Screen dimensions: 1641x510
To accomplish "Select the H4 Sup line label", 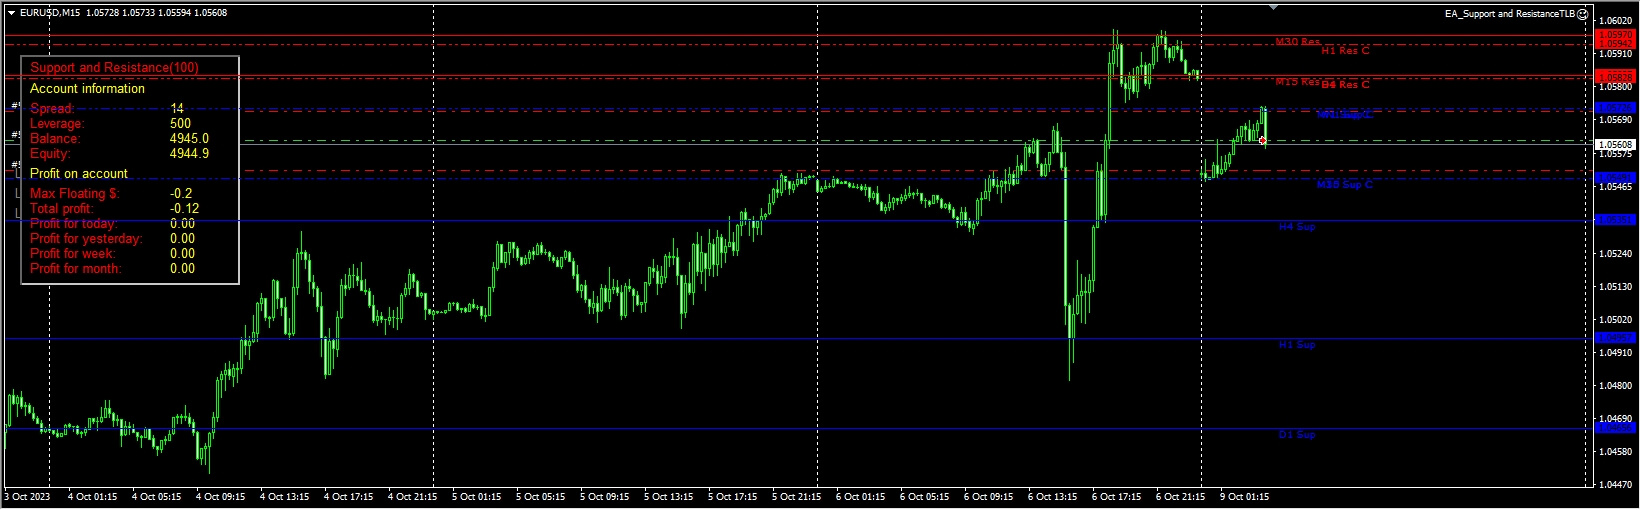I will click(1297, 227).
